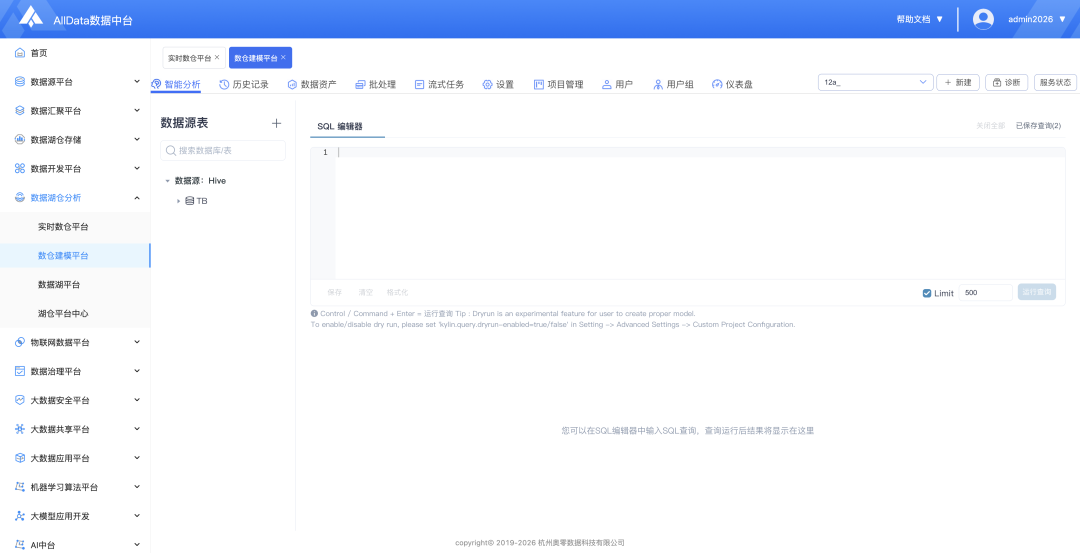This screenshot has height=553, width=1080.
Task: Click the 数据湖仓存储 sidebar icon
Action: click(20, 140)
